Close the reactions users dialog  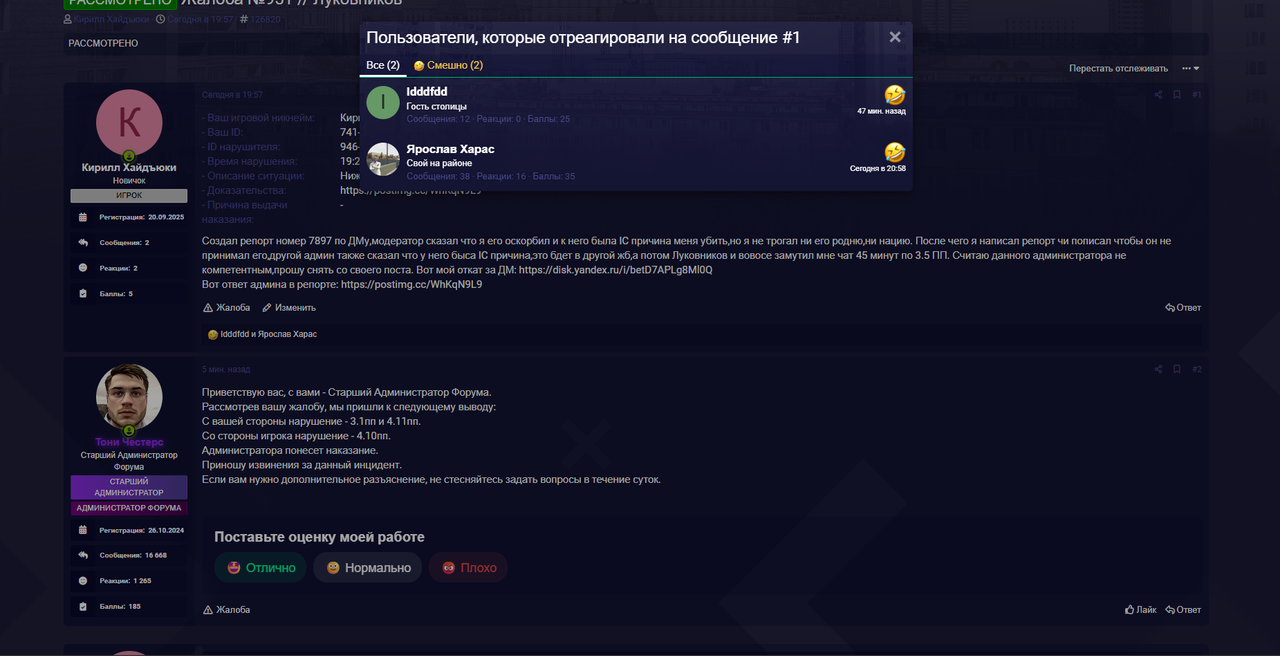point(895,37)
